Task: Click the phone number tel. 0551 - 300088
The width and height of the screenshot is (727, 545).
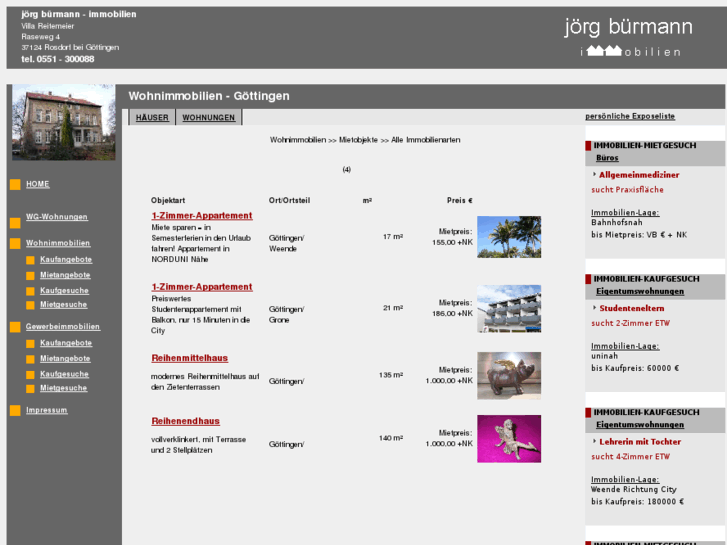Action: [57, 59]
